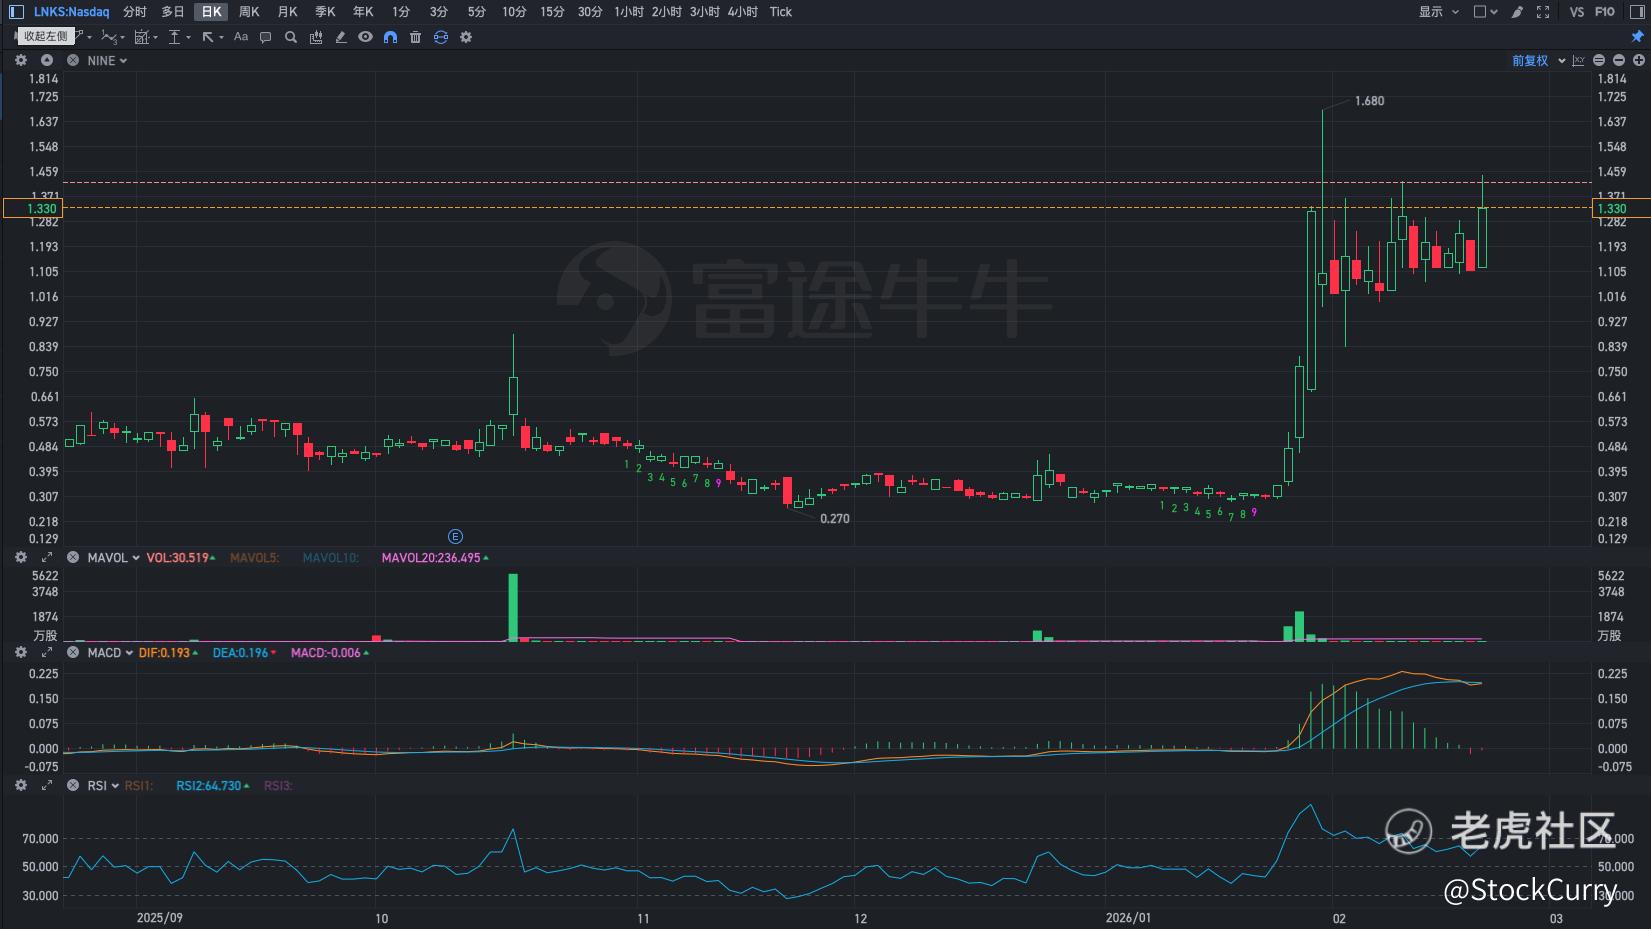Screen dimensions: 1651x929
Task: Toggle the magnet snap tool
Action: click(391, 37)
